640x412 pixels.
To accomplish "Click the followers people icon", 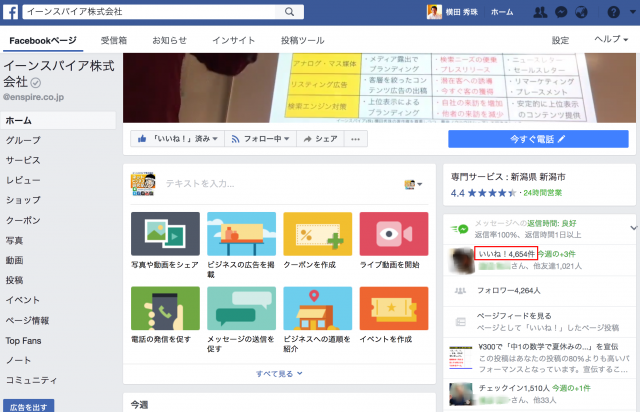I will point(460,291).
